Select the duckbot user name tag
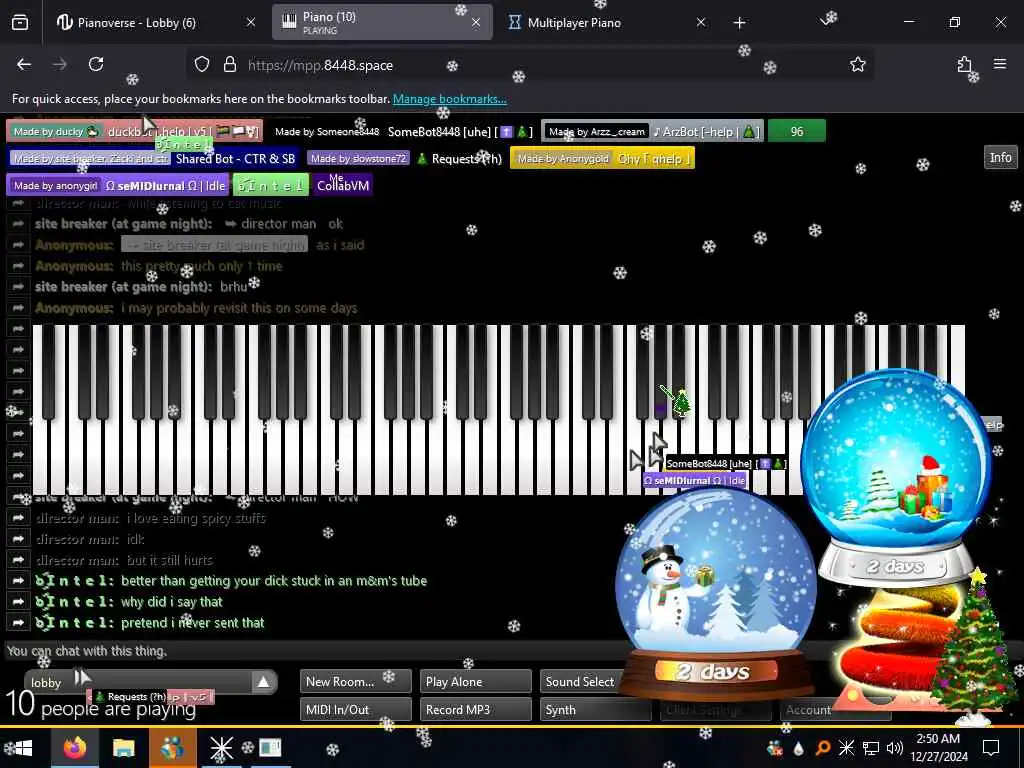 (135, 131)
